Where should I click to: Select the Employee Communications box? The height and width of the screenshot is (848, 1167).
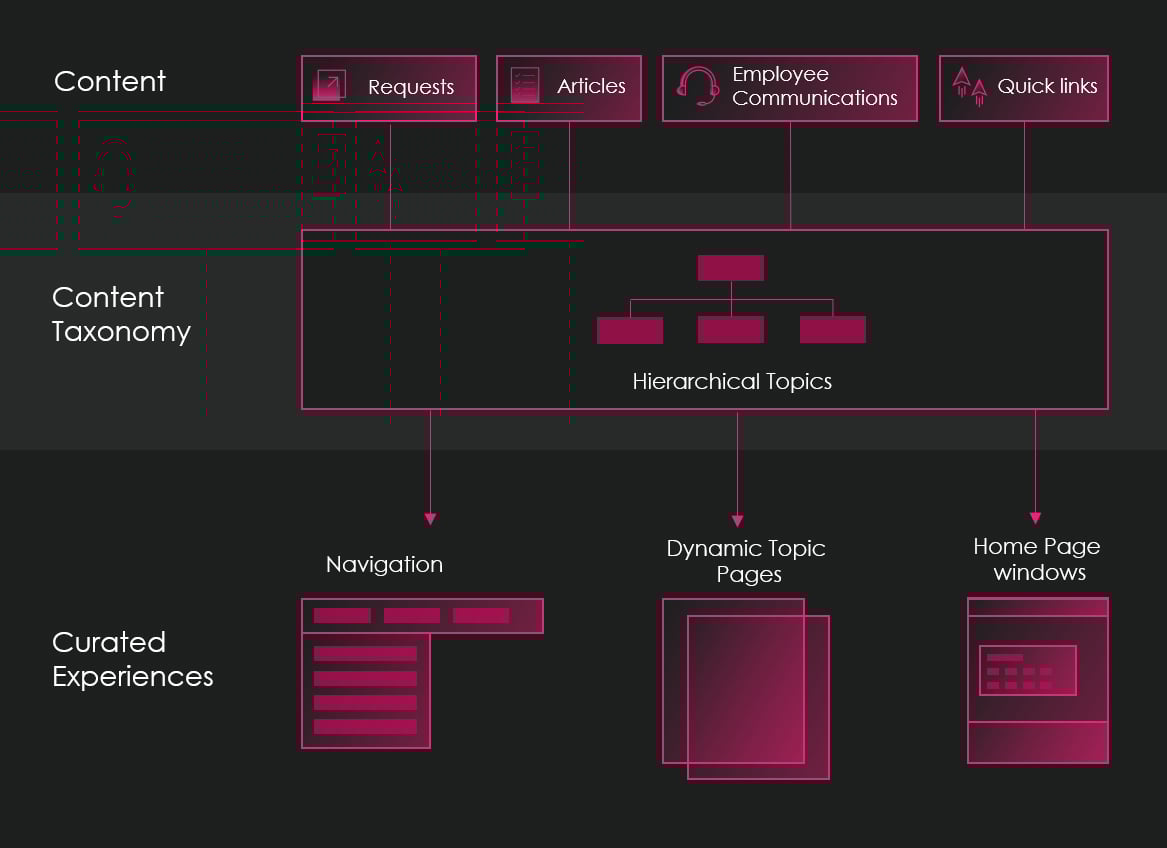point(790,88)
